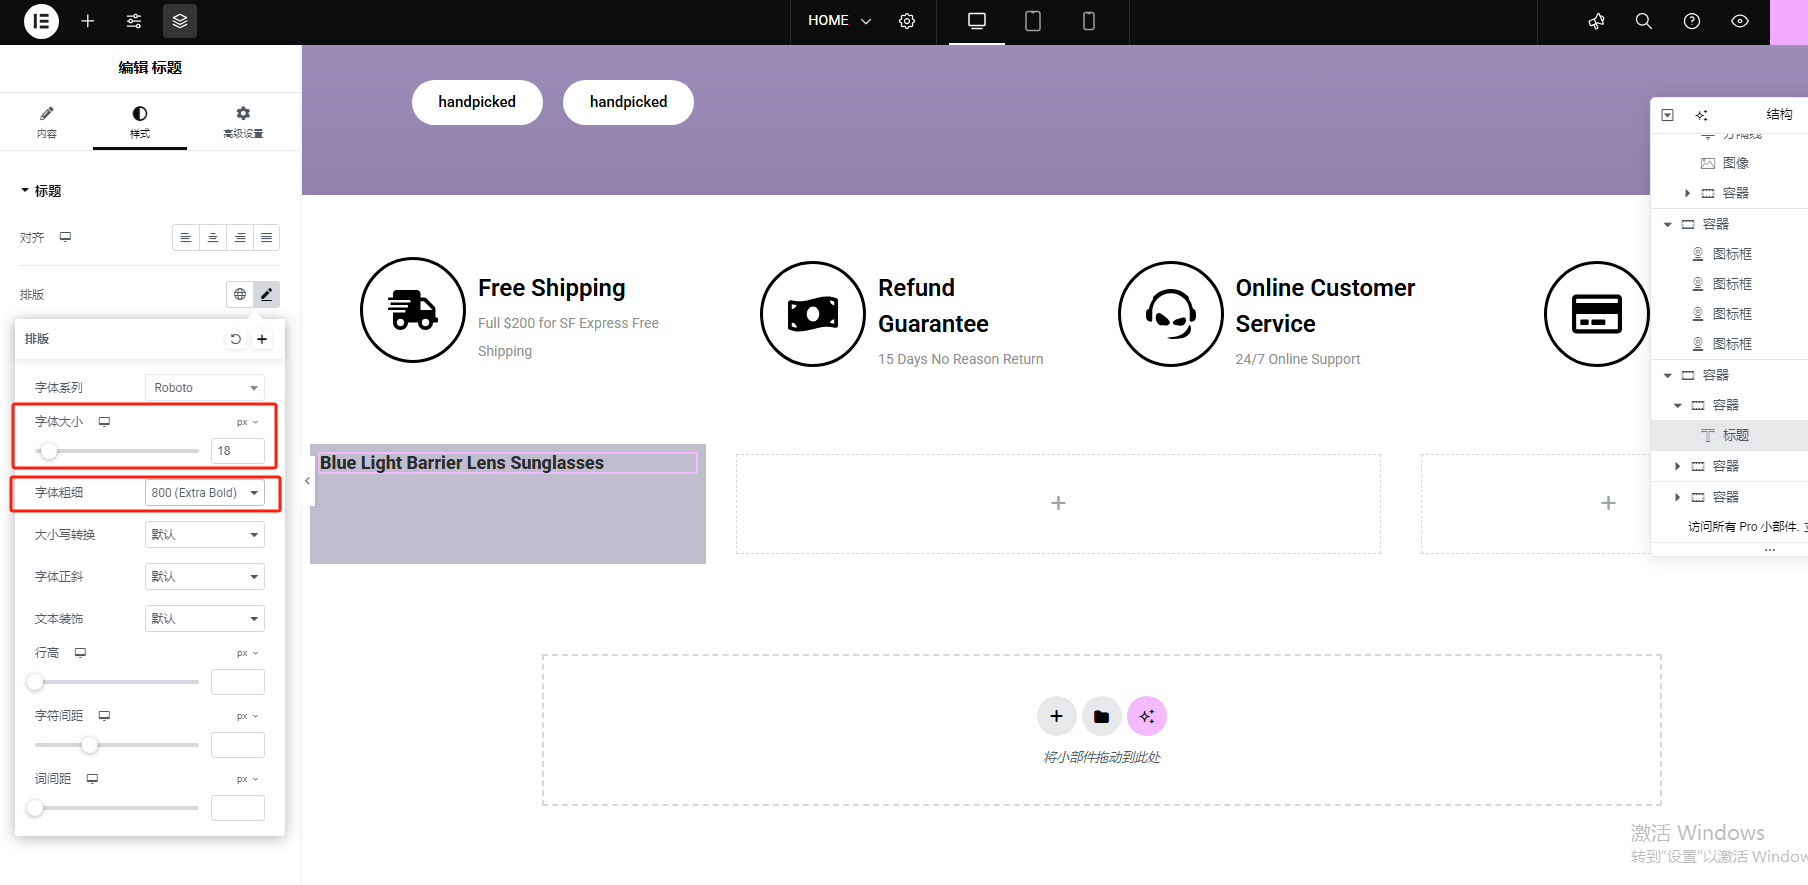Viewport: 1808px width, 885px height.
Task: Open page settings gear icon
Action: (x=907, y=21)
